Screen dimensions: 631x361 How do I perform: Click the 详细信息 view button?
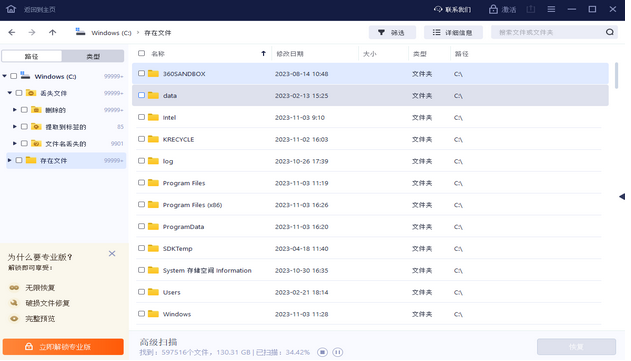(x=453, y=33)
